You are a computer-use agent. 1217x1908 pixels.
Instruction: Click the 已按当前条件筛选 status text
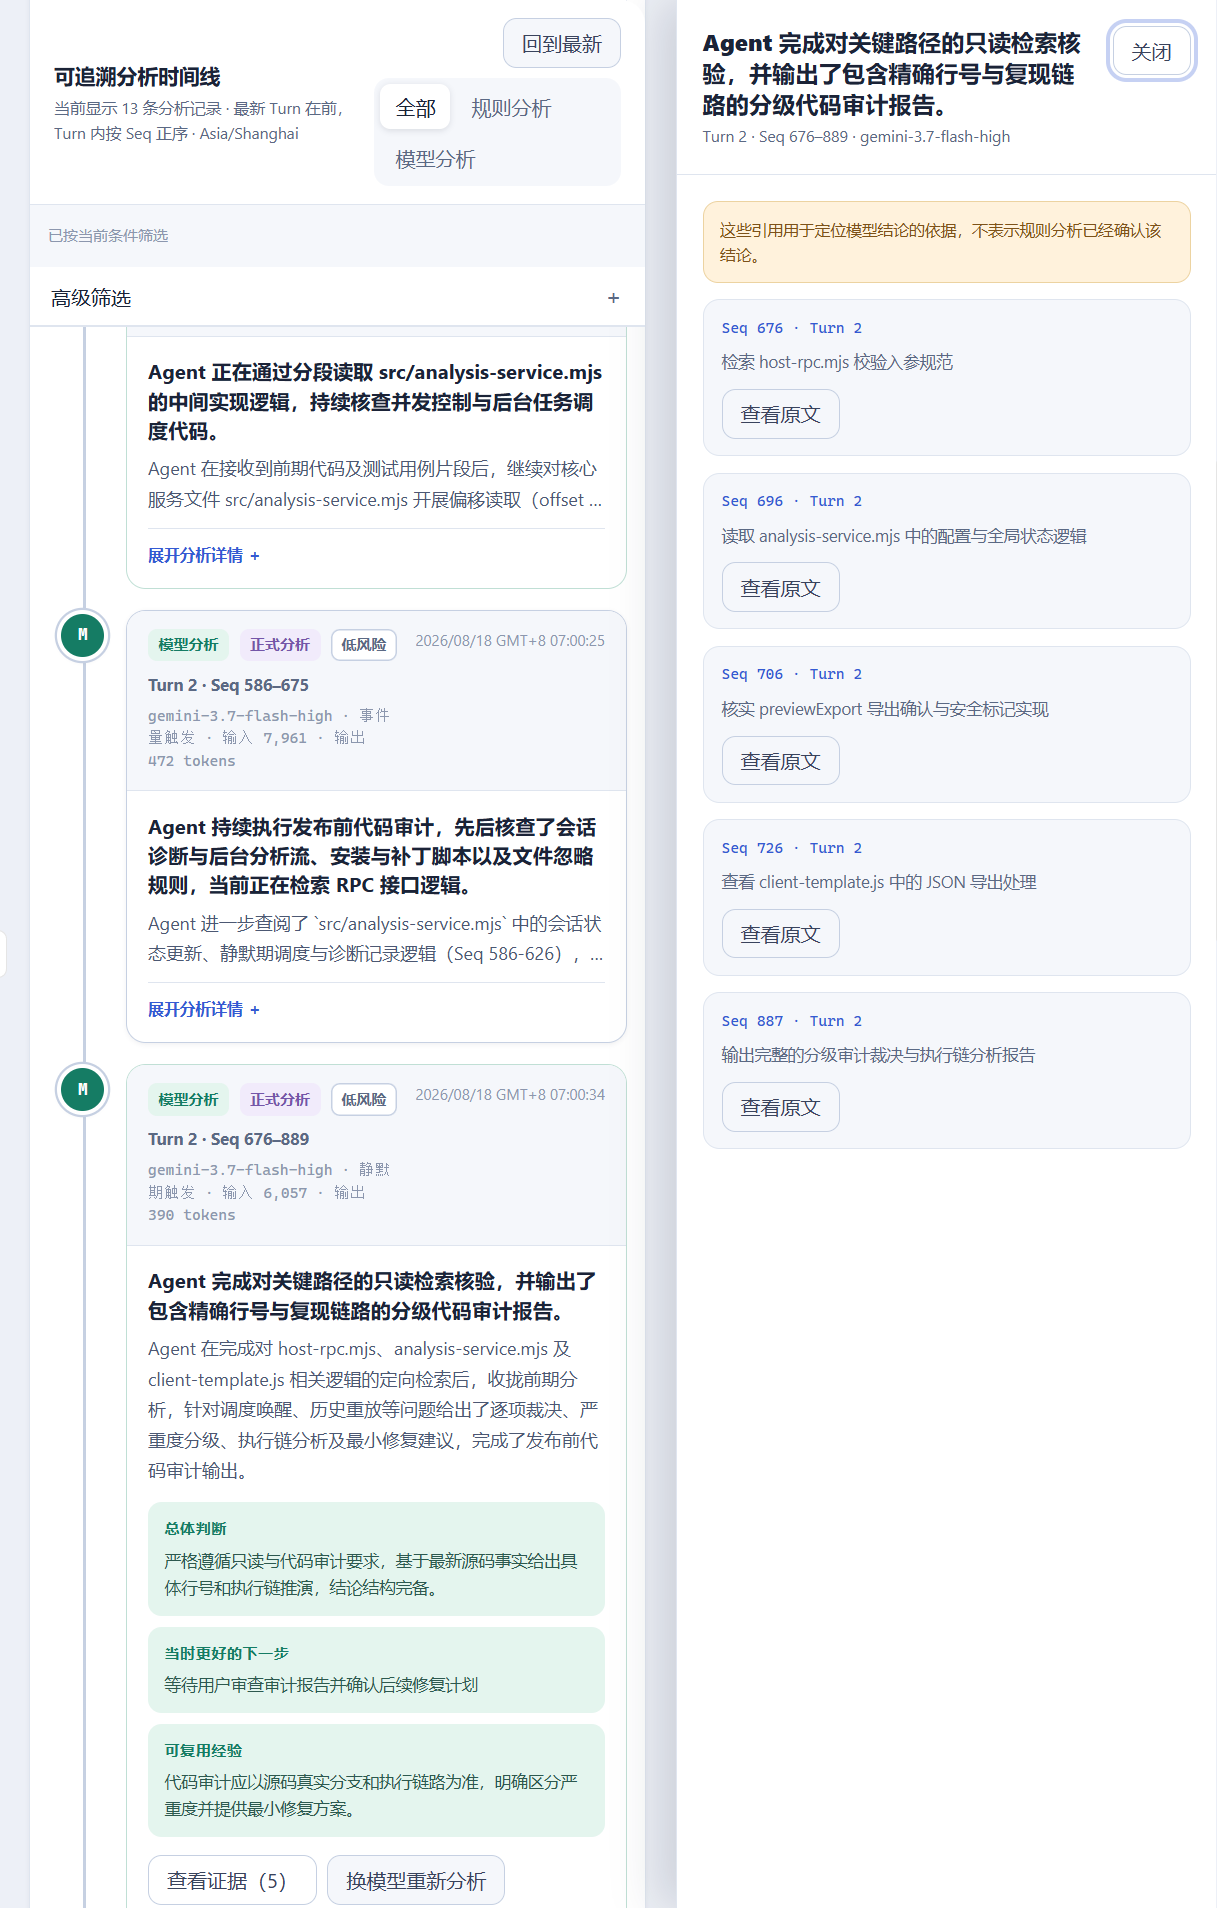[x=108, y=236]
